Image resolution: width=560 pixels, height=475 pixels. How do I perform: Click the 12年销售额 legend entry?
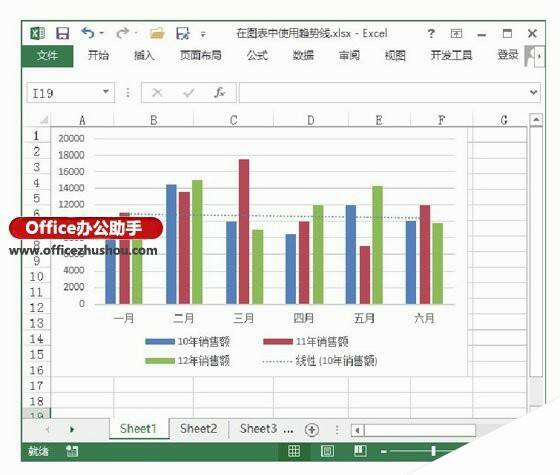(188, 361)
